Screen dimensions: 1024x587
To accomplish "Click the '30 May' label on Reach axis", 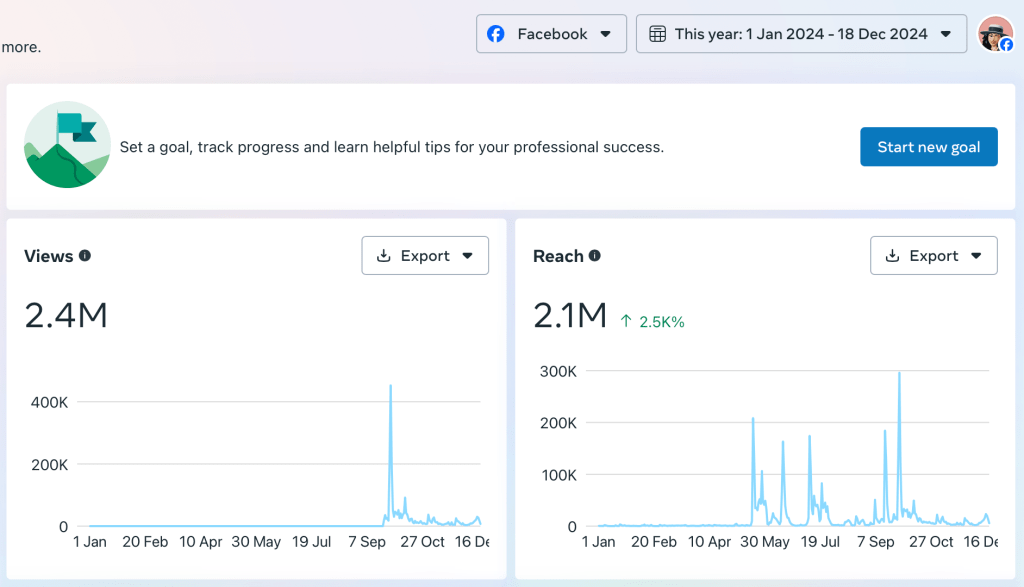I will point(764,542).
